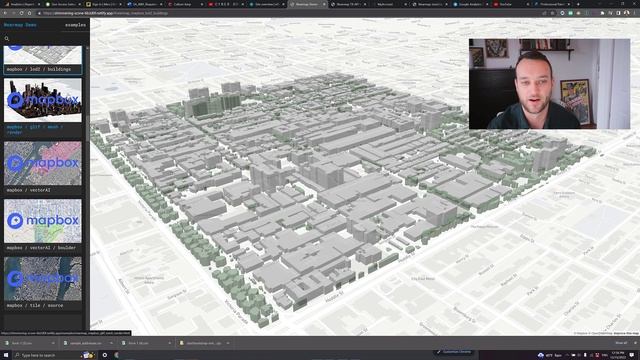Screen dimensions: 640x360
Task: Click the share page icon in address bar
Action: point(544,13)
